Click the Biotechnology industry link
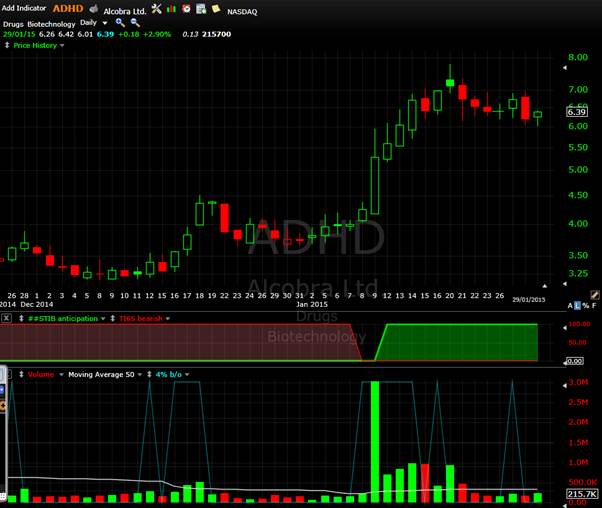This screenshot has width=602, height=508. click(51, 24)
